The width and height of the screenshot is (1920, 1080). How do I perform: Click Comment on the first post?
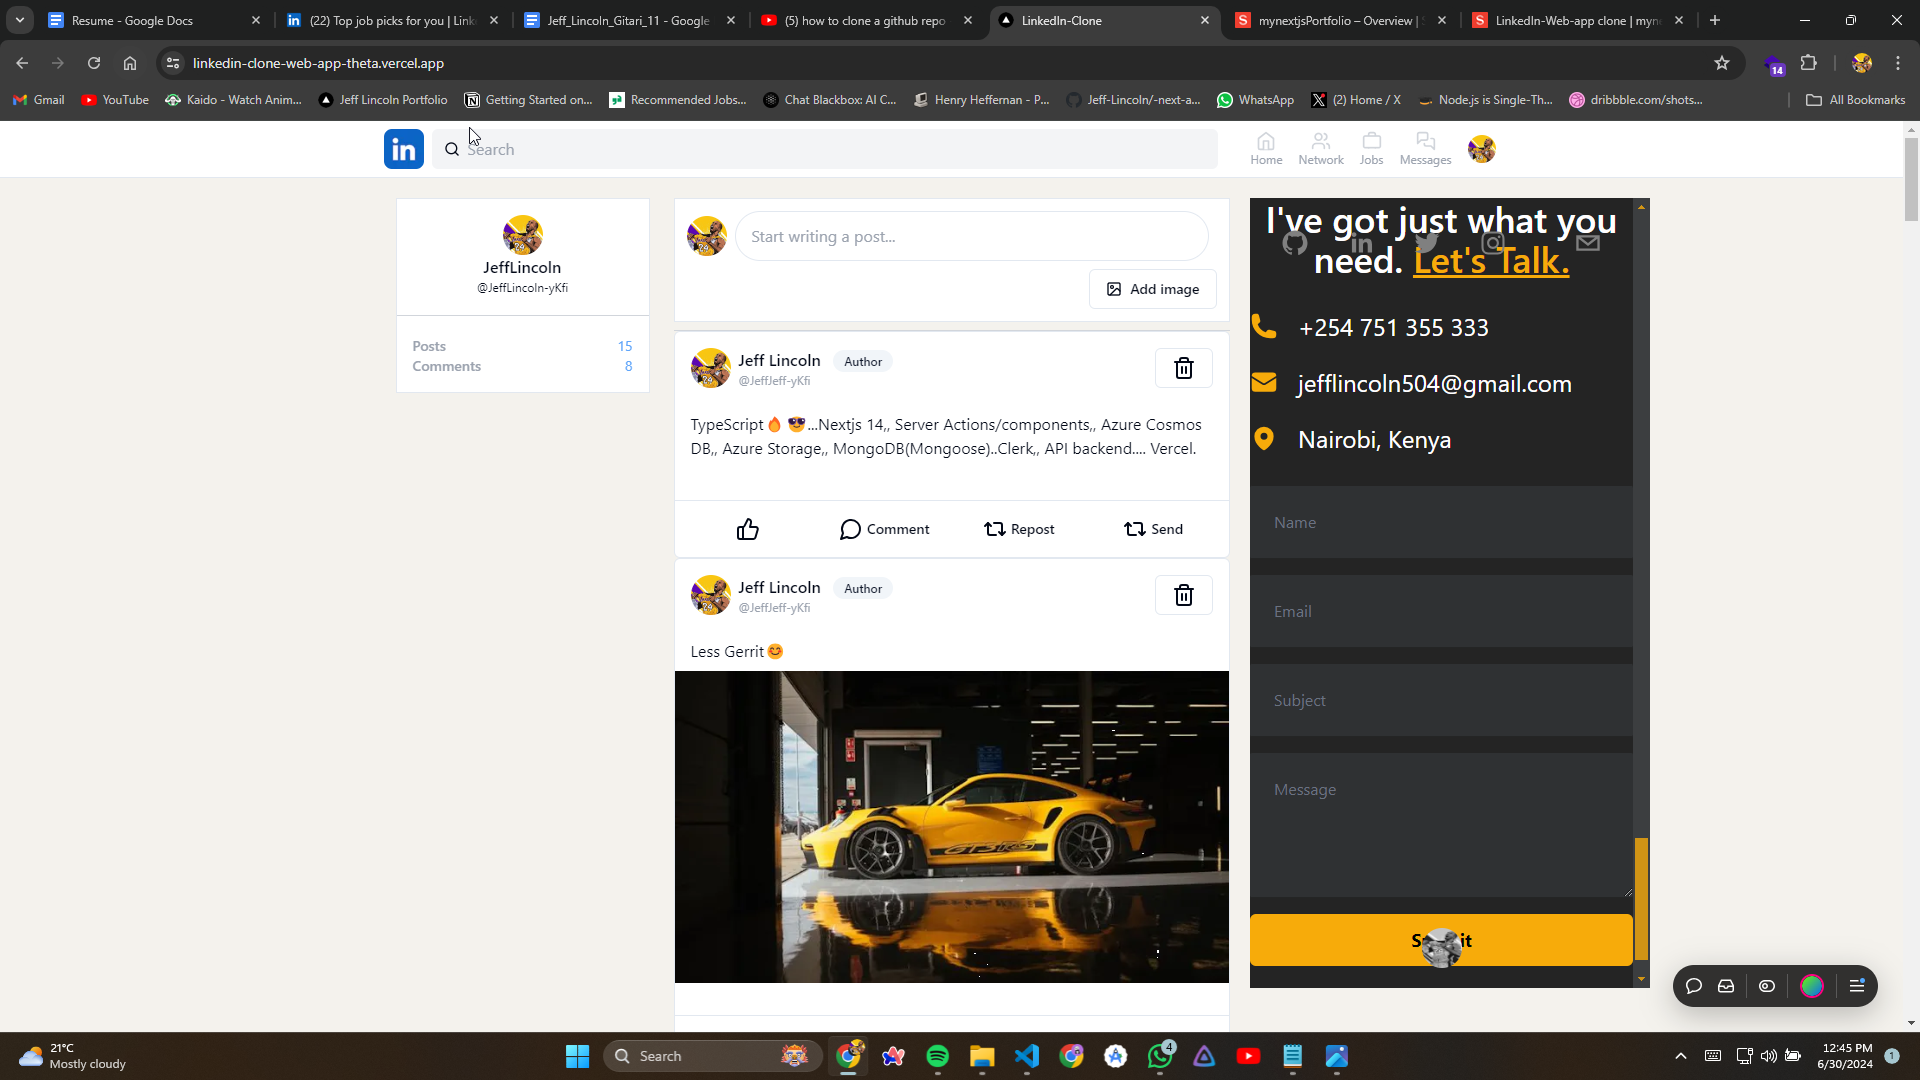tap(884, 529)
